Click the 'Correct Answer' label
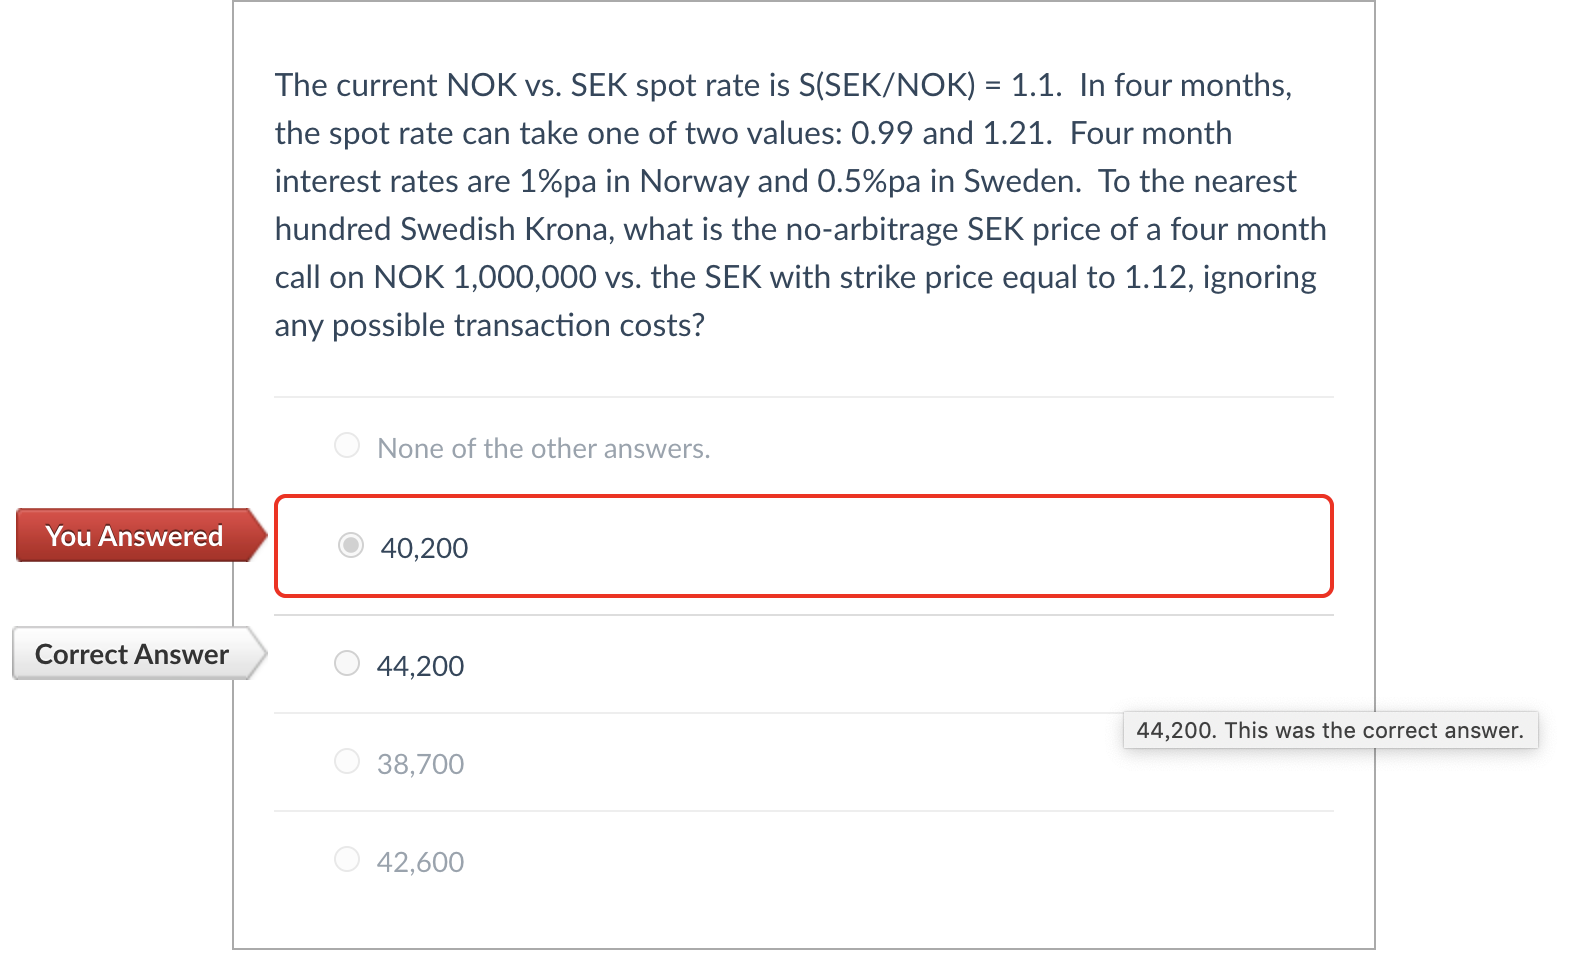Viewport: 1596px width, 962px height. (x=130, y=654)
